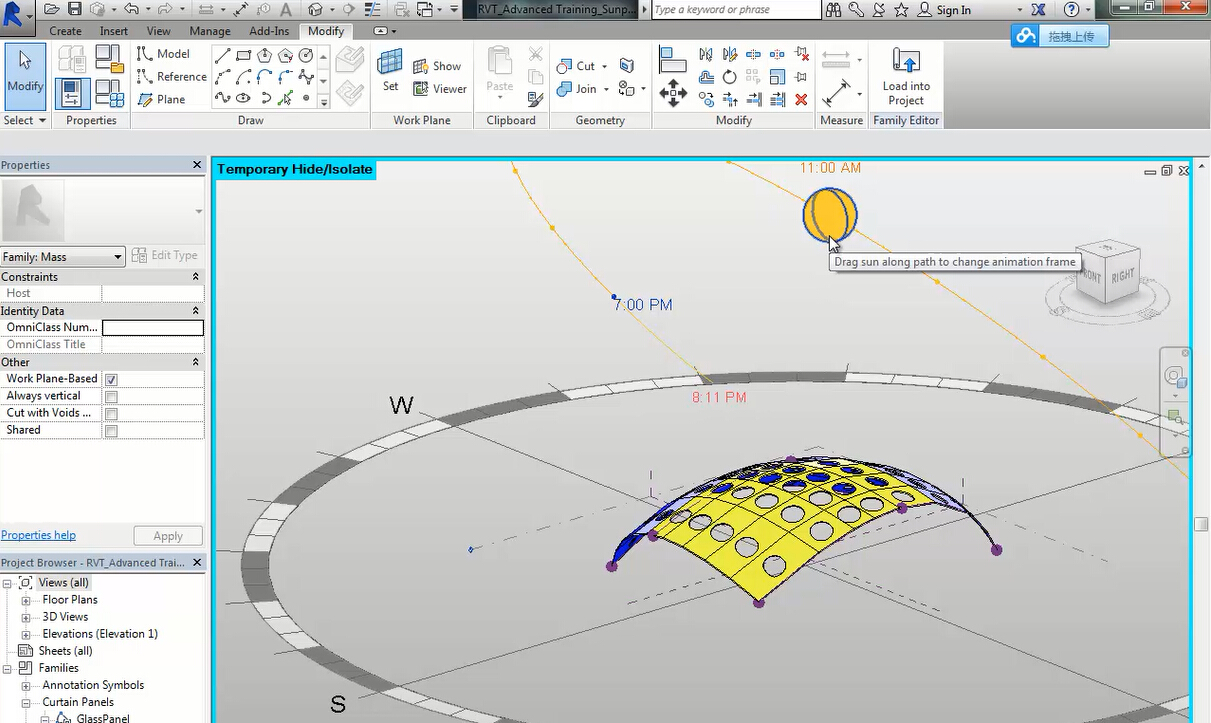
Task: Toggle the Work Plane-Based checkbox
Action: (x=111, y=380)
